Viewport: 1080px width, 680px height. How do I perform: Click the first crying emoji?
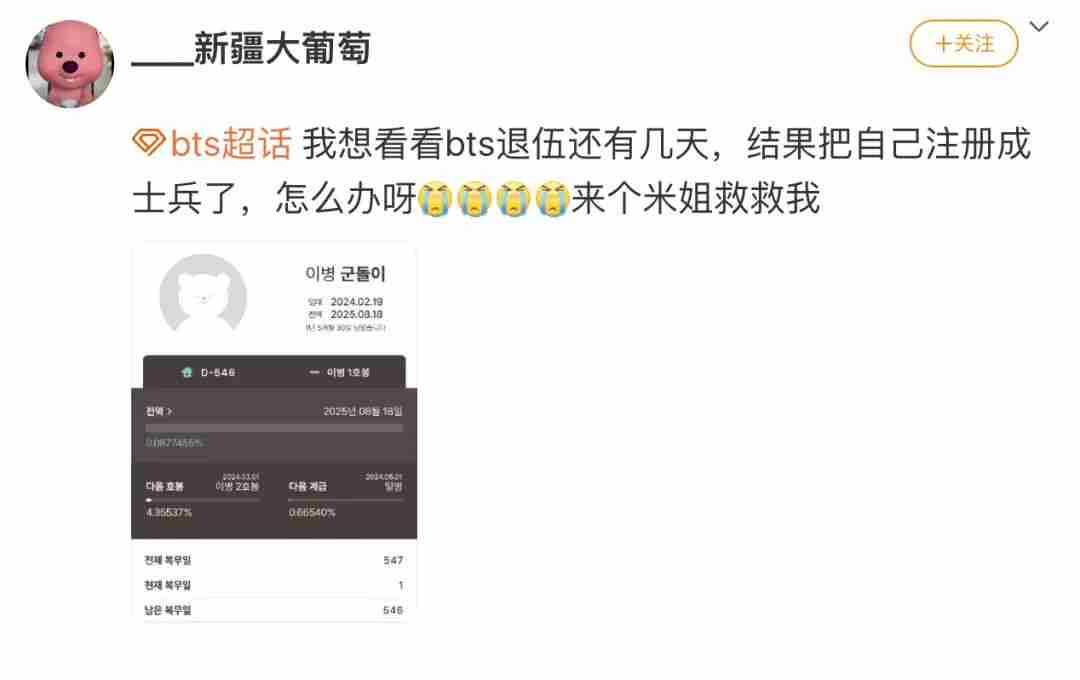435,198
